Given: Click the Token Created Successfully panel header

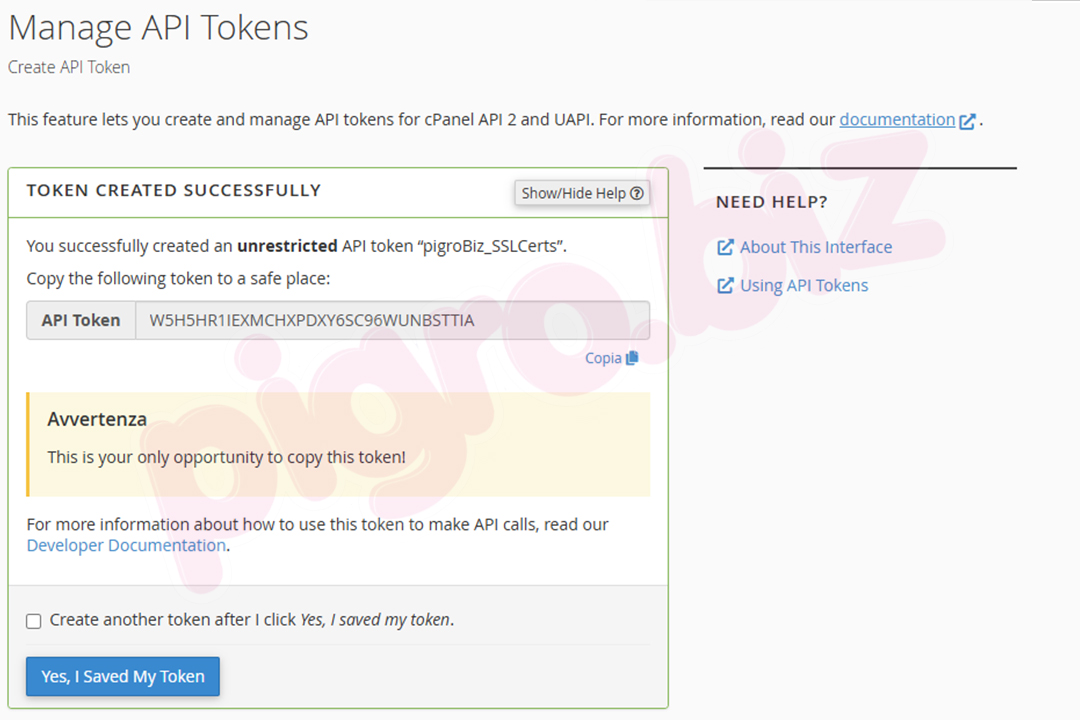Looking at the screenshot, I should 173,191.
